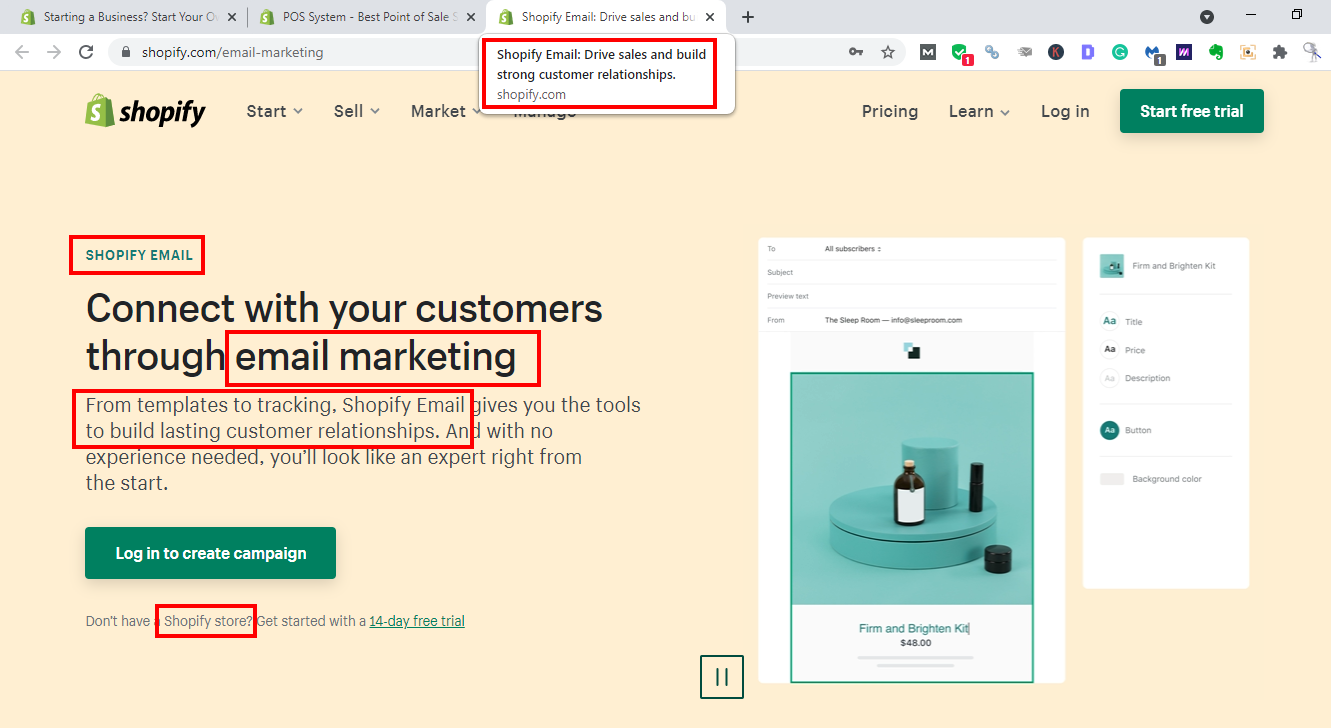Click Log in to create campaign button
The width and height of the screenshot is (1331, 728).
pyautogui.click(x=210, y=553)
